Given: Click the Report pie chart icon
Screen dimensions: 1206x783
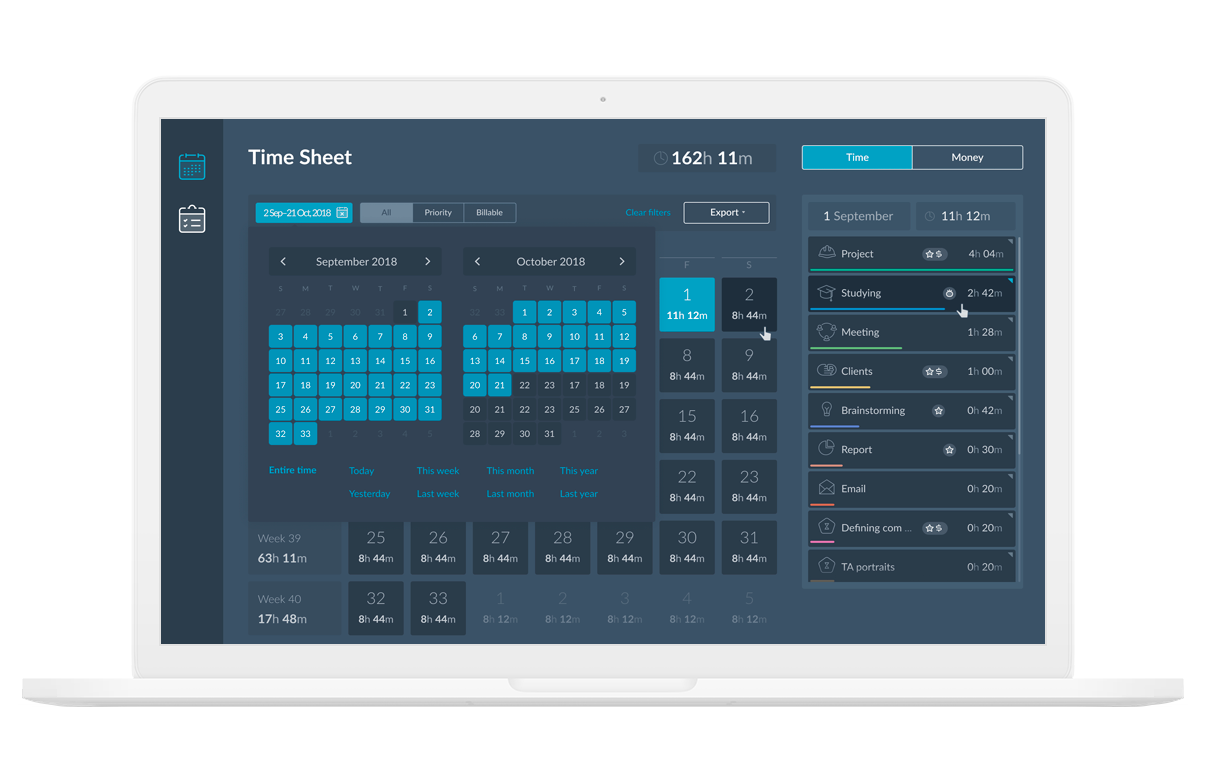Looking at the screenshot, I should click(x=826, y=449).
